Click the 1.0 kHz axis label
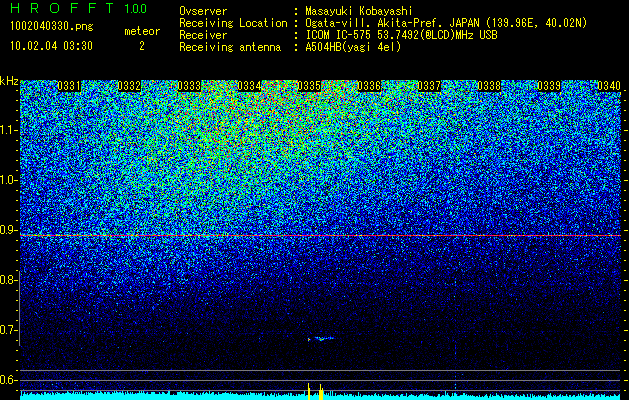The image size is (629, 400). [8, 180]
